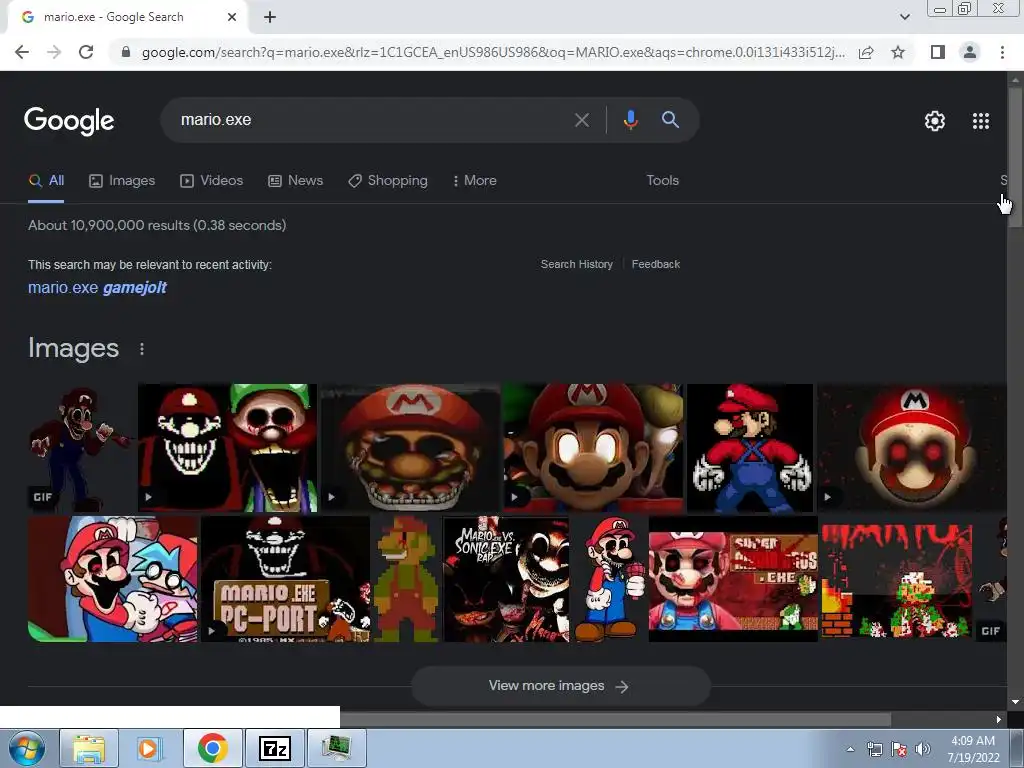Click the lock icon in address bar
Screen dimensions: 1024x768
pos(126,52)
